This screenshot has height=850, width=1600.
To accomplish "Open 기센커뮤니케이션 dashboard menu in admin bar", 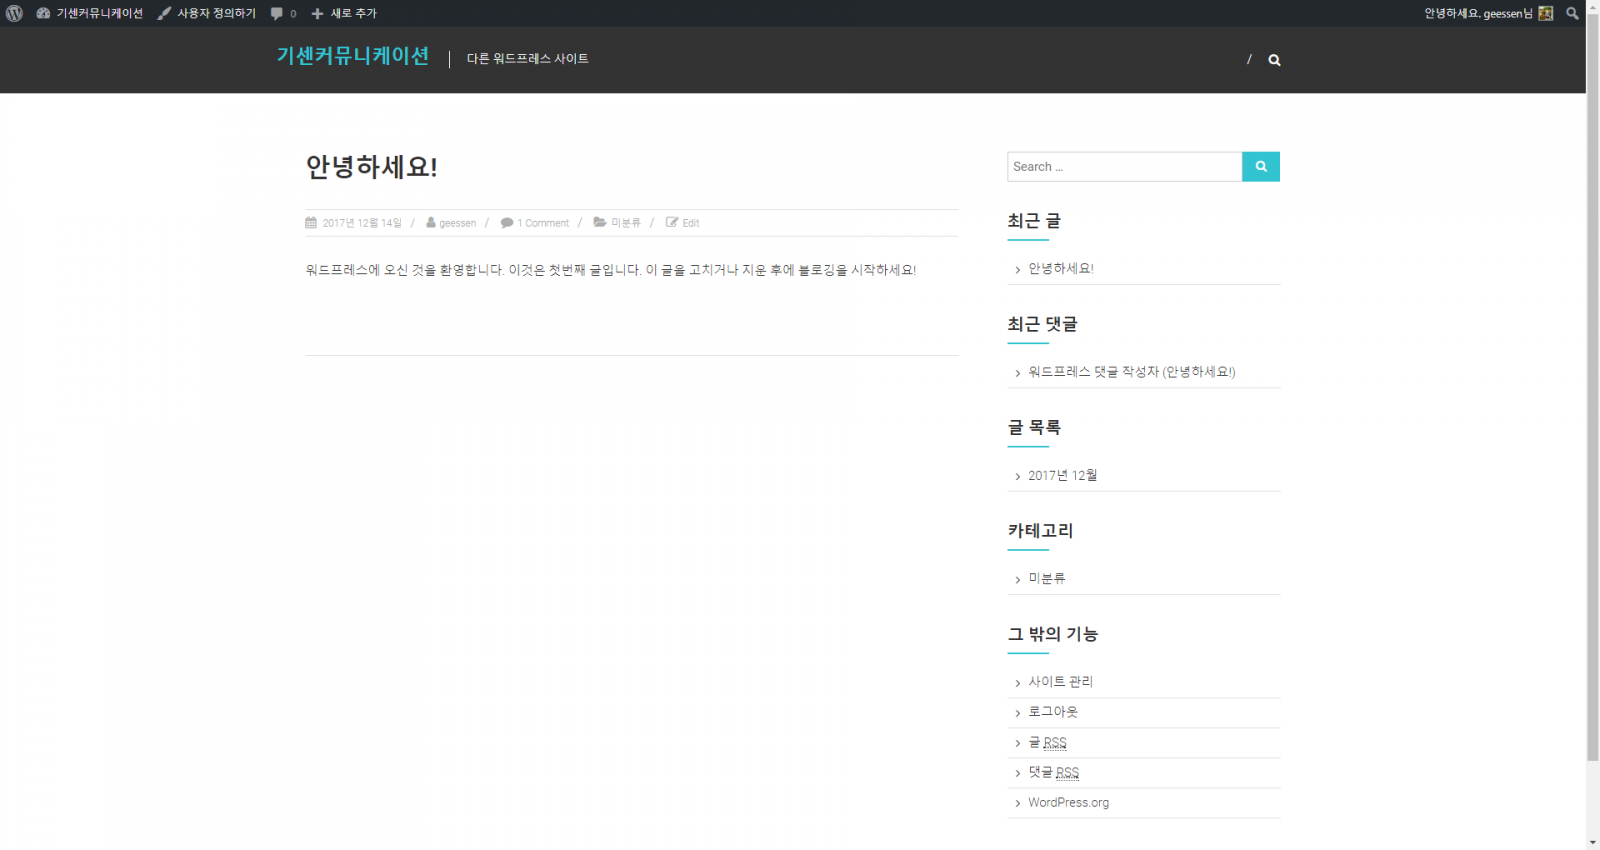I will point(90,13).
